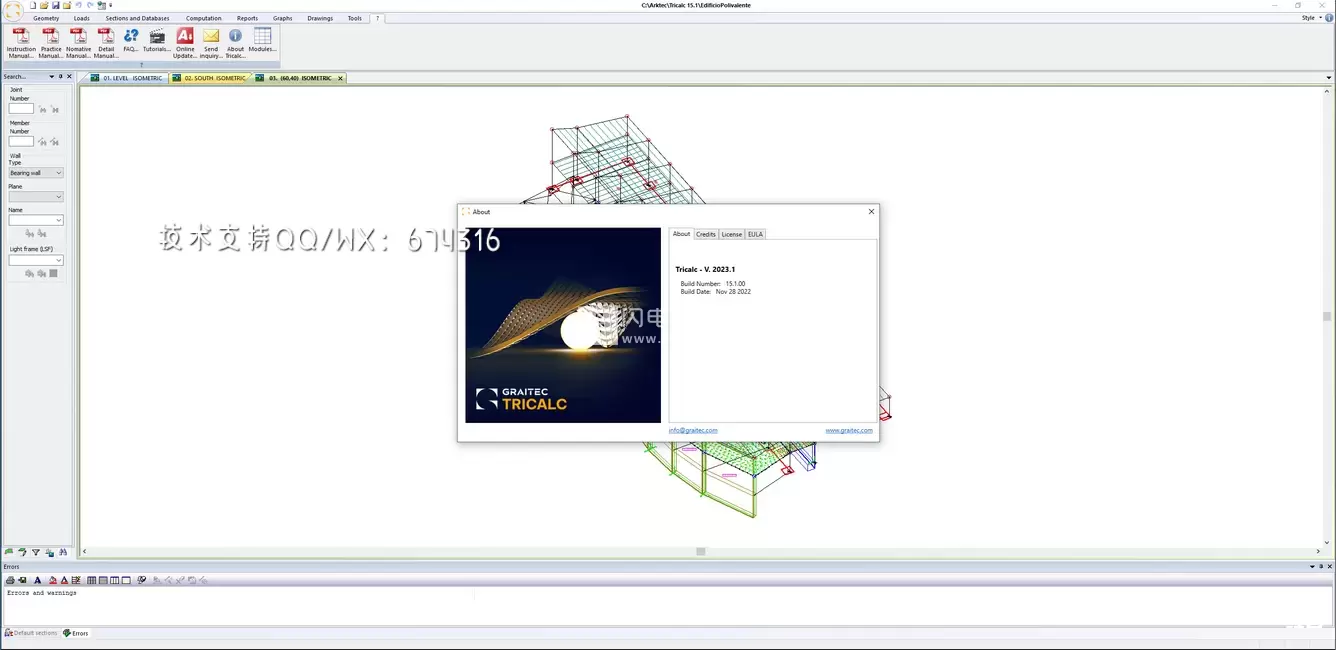Screen dimensions: 1336x650
Task: Open the EULA tab in About dialog
Action: [755, 234]
